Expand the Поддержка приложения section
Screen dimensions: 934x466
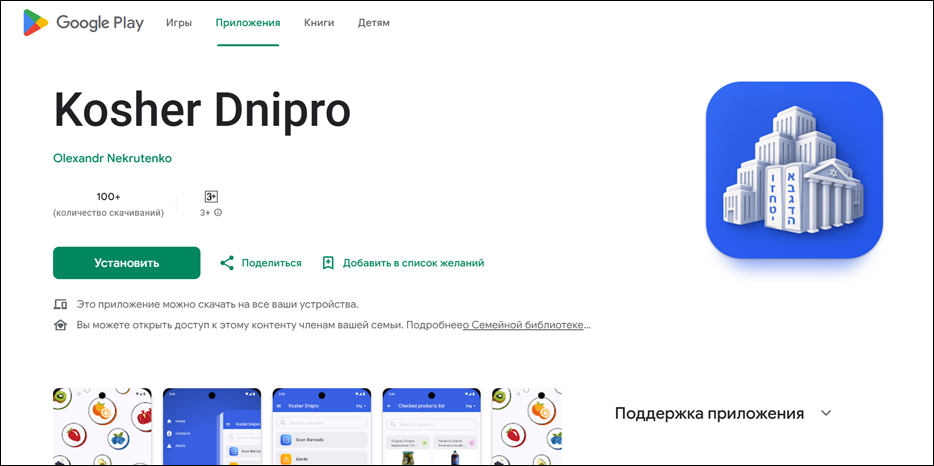(x=826, y=413)
